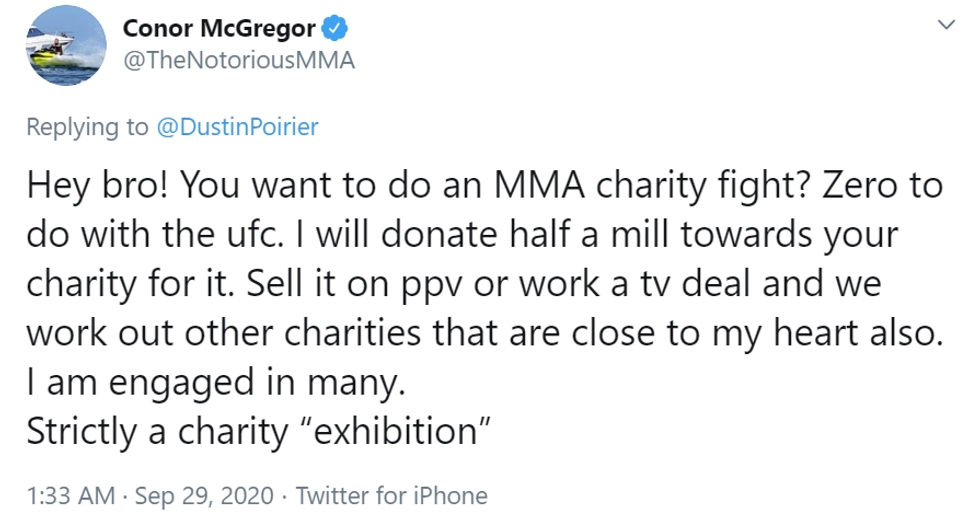This screenshot has height=516, width=980.
Task: Click the "Replying to" label
Action: point(85,127)
